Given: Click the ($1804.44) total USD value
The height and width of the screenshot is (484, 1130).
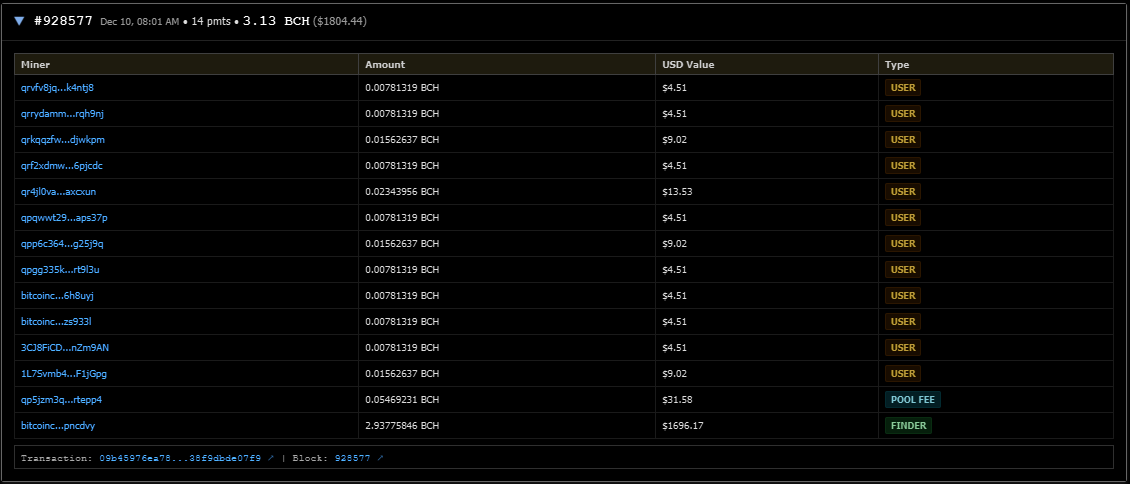Looking at the screenshot, I should pyautogui.click(x=340, y=22).
